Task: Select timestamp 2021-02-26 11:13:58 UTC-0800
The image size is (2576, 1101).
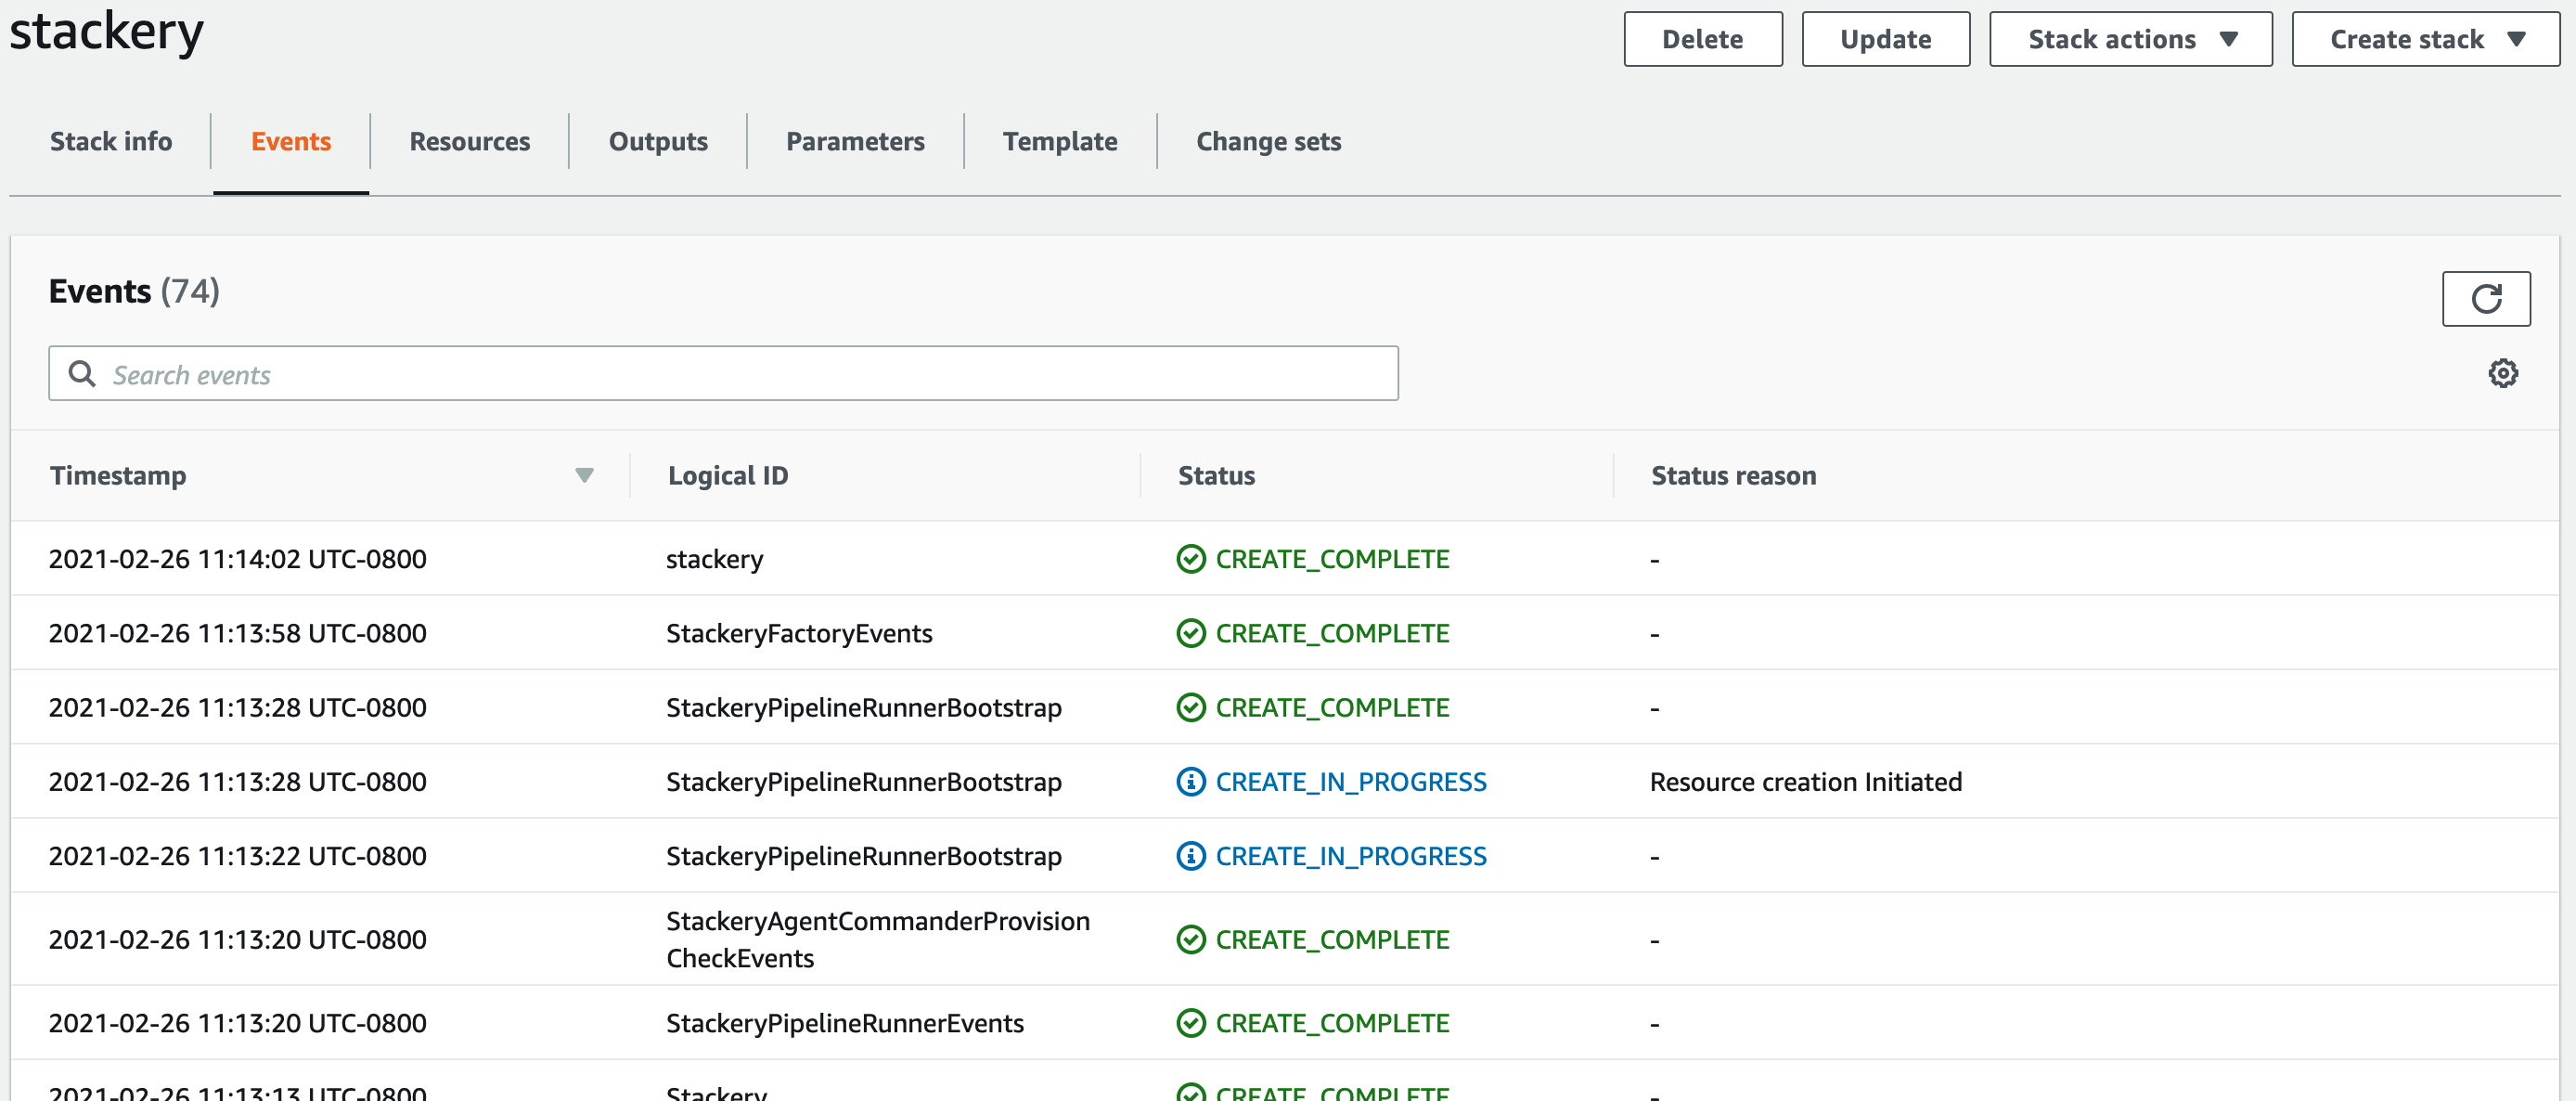Action: [x=237, y=633]
